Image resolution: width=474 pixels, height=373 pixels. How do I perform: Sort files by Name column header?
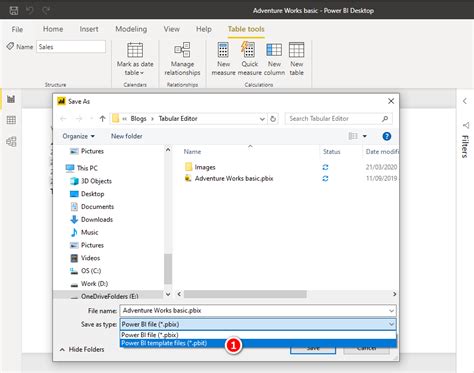(x=192, y=152)
